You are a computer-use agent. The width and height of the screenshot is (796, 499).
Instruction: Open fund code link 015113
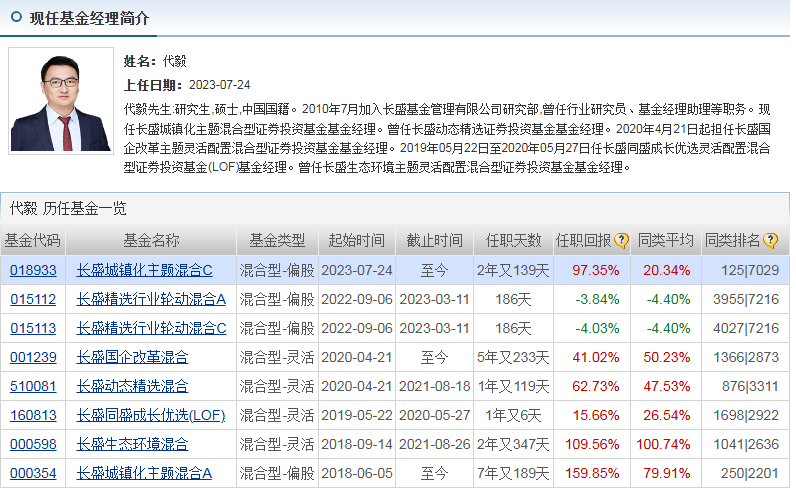[x=33, y=328]
